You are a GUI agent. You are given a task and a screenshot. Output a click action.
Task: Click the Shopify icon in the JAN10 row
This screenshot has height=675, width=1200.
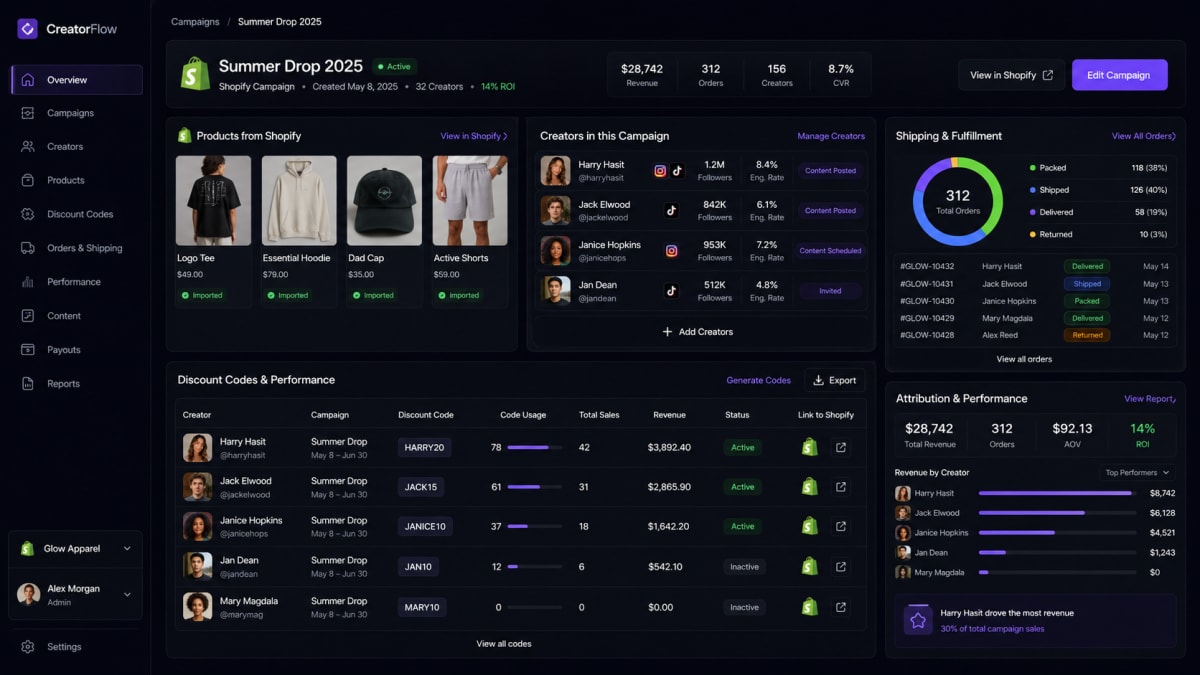click(x=810, y=566)
